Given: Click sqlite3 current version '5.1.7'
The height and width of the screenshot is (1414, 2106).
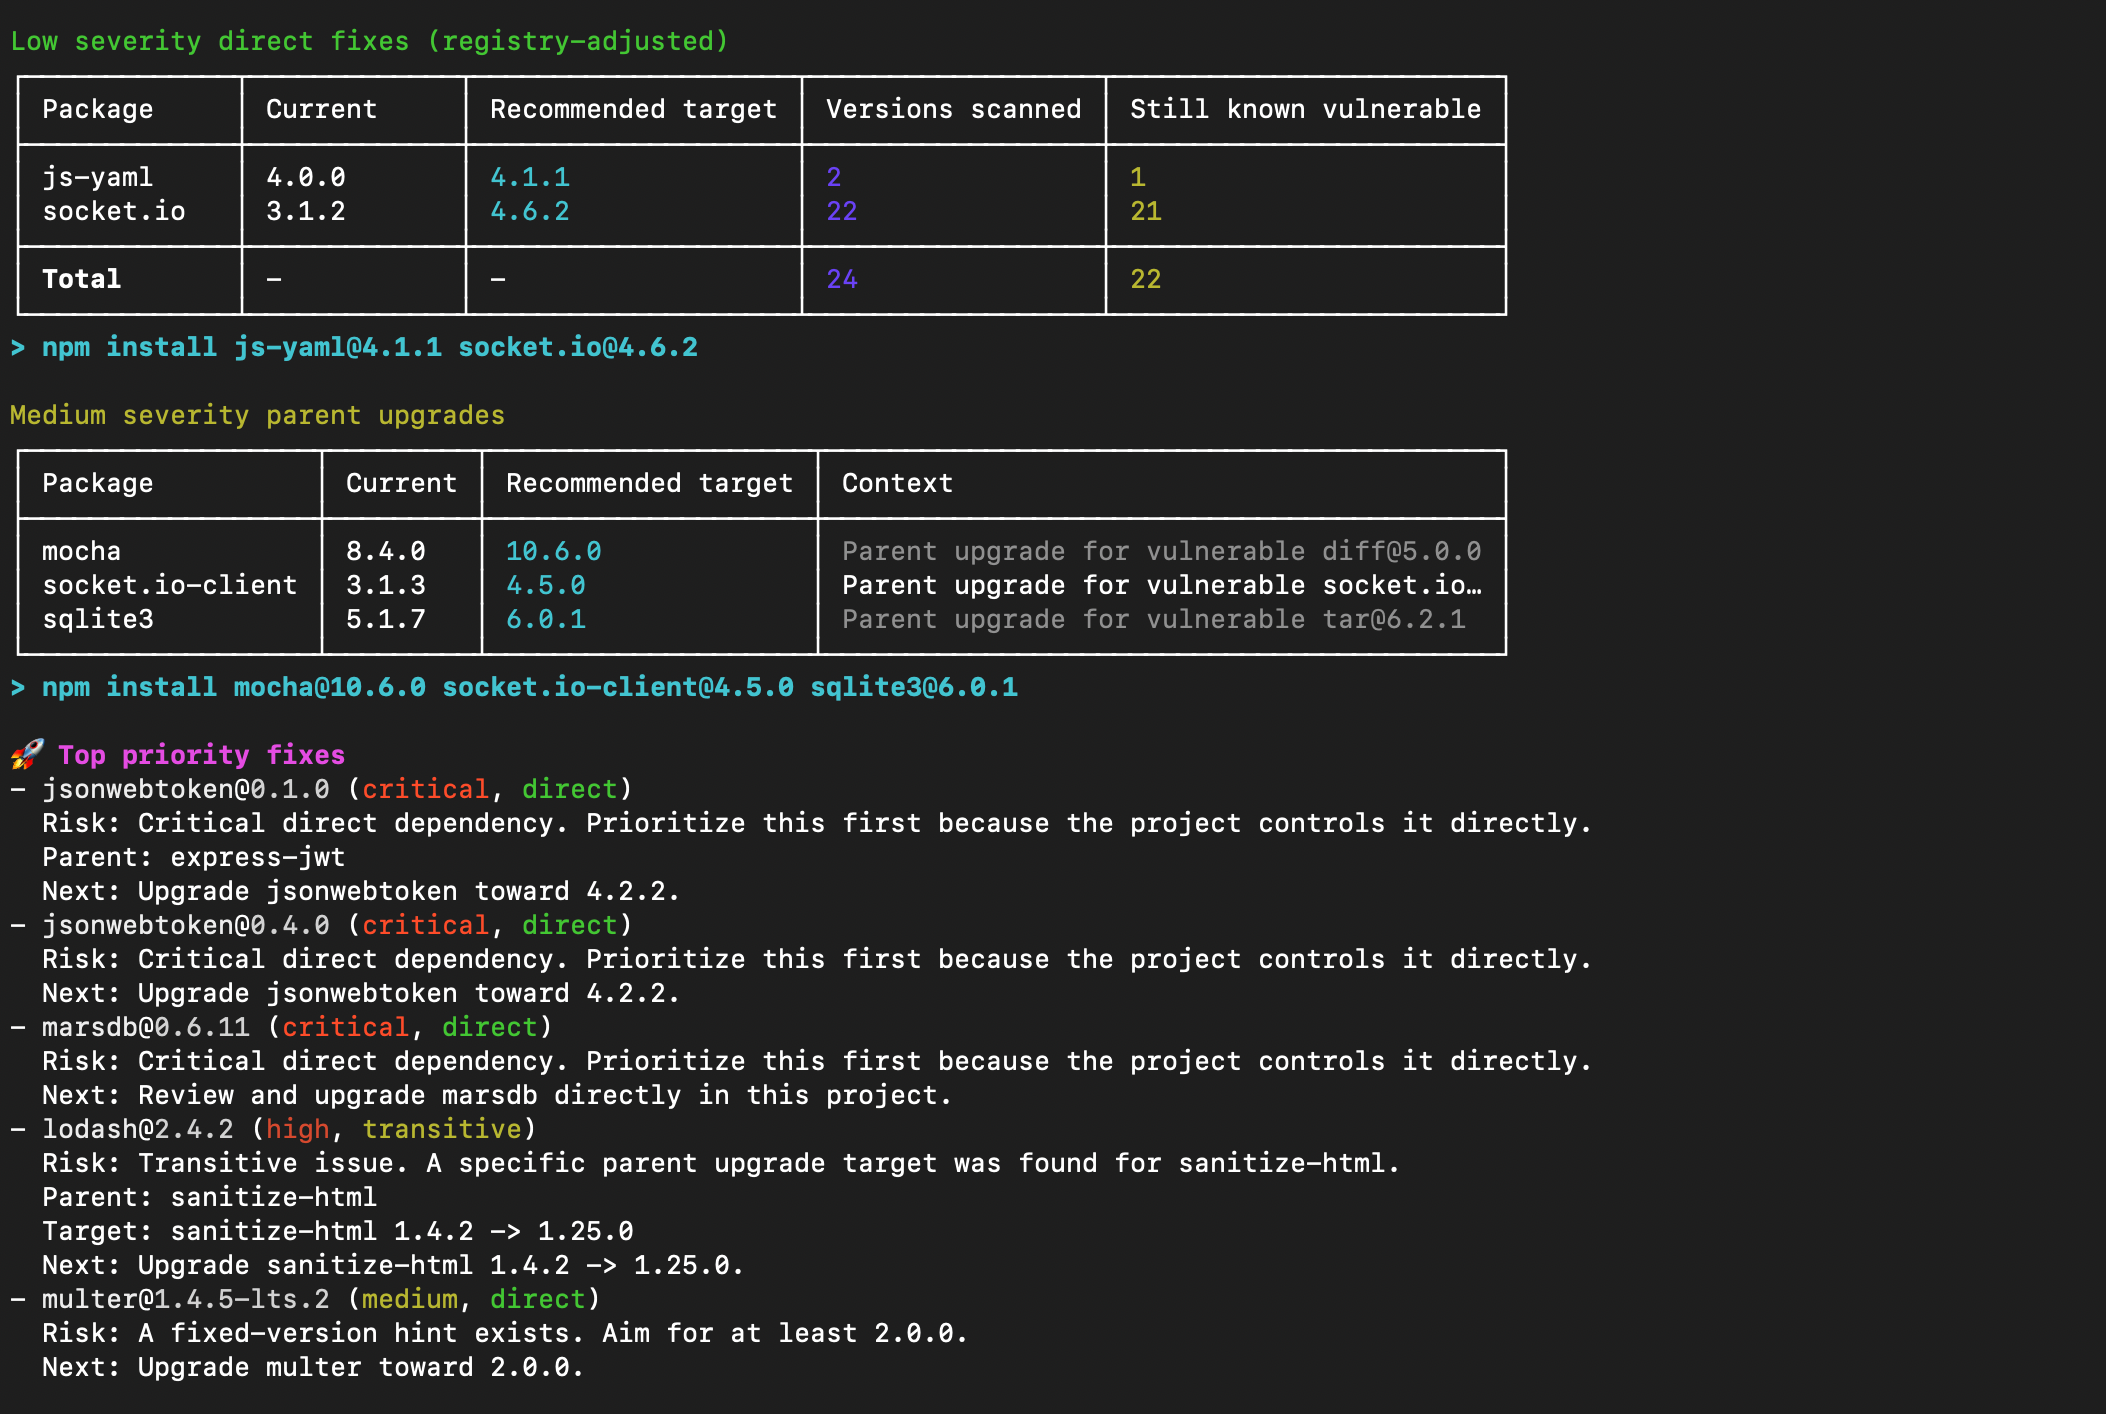Looking at the screenshot, I should pos(386,619).
